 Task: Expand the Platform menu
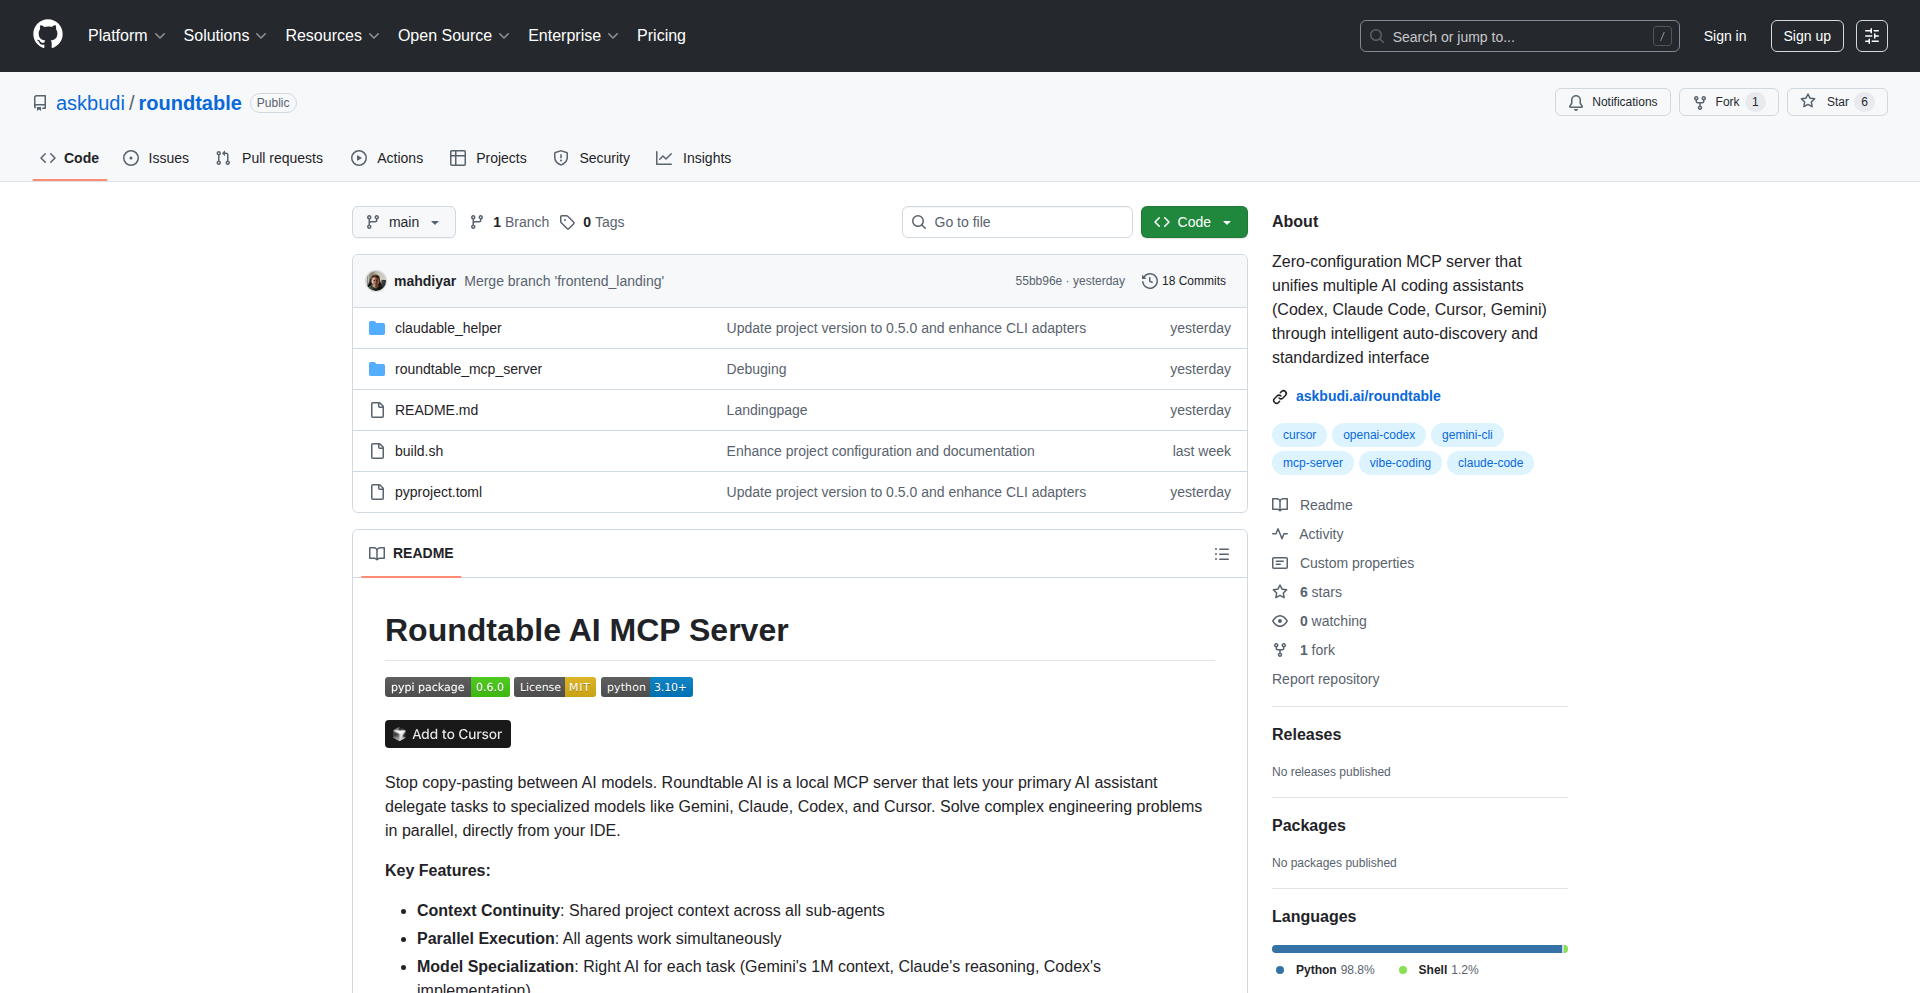(126, 36)
